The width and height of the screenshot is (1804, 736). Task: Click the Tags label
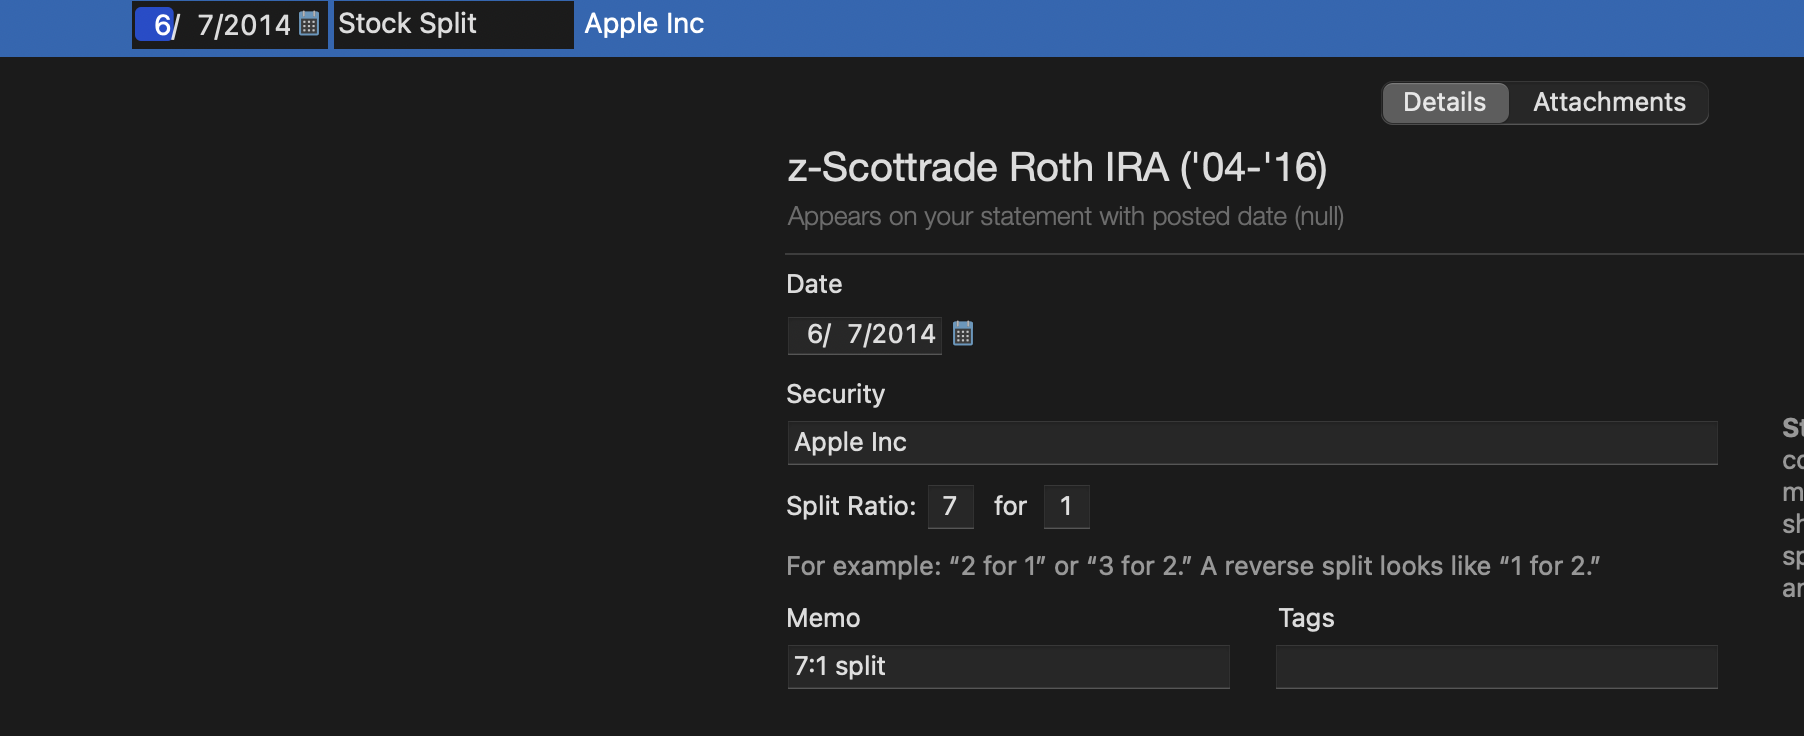click(1306, 618)
